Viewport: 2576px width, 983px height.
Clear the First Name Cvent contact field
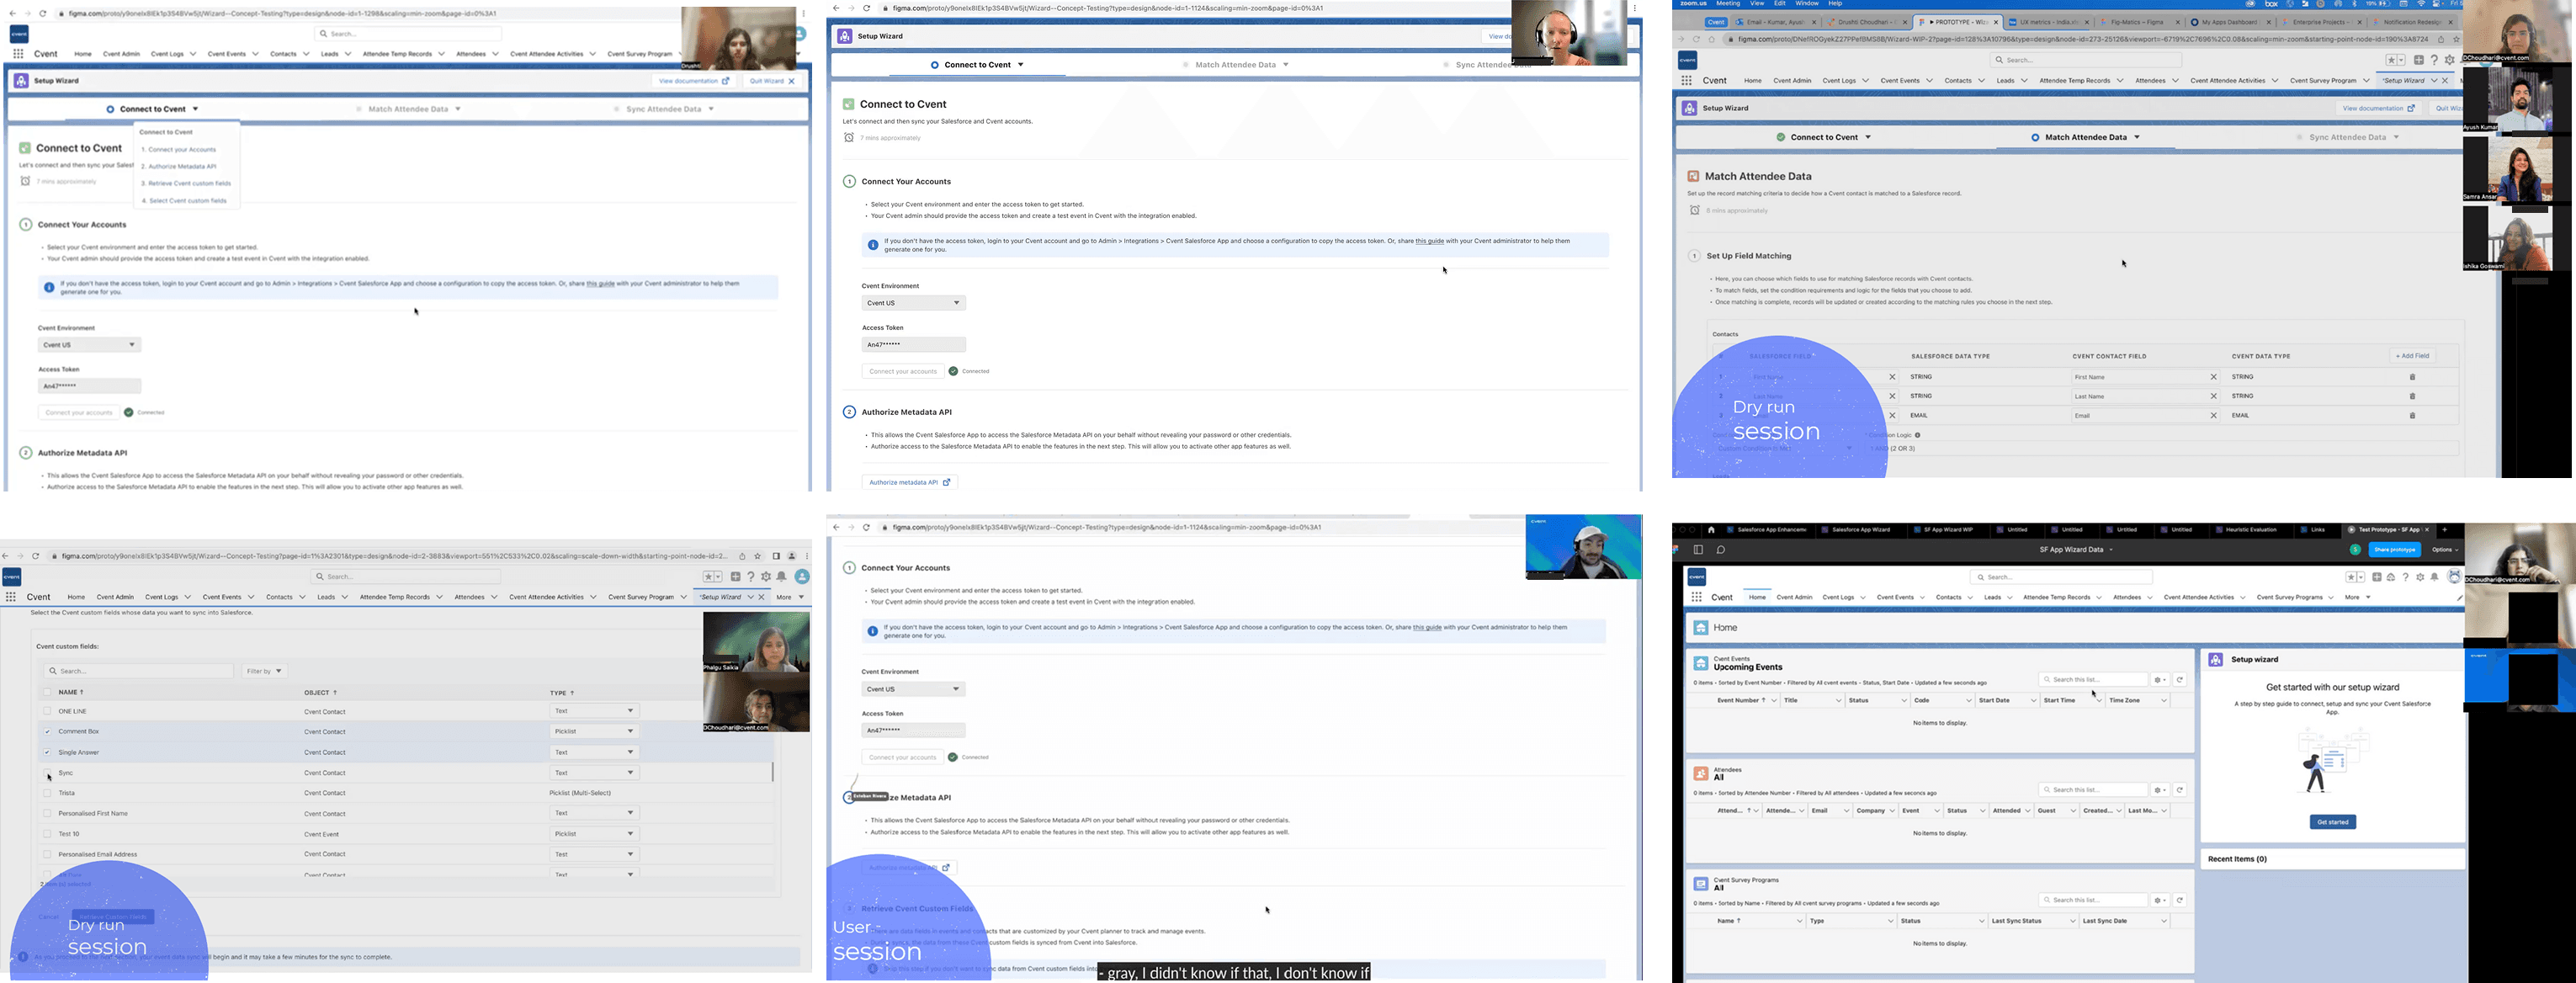(2213, 377)
